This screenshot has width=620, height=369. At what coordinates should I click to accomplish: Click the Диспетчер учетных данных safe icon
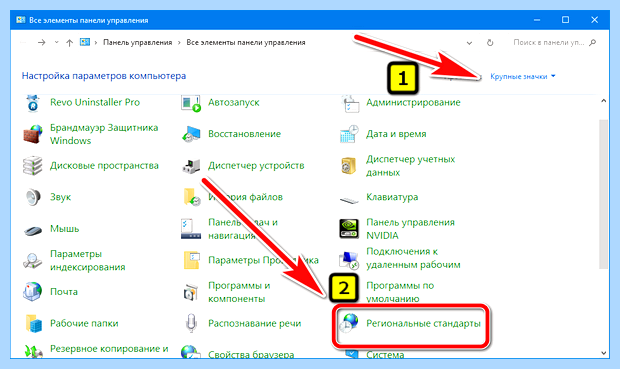point(349,166)
